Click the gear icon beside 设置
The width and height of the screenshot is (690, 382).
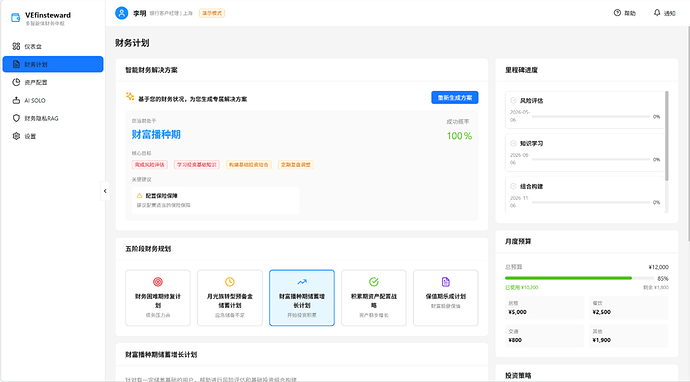coord(16,136)
